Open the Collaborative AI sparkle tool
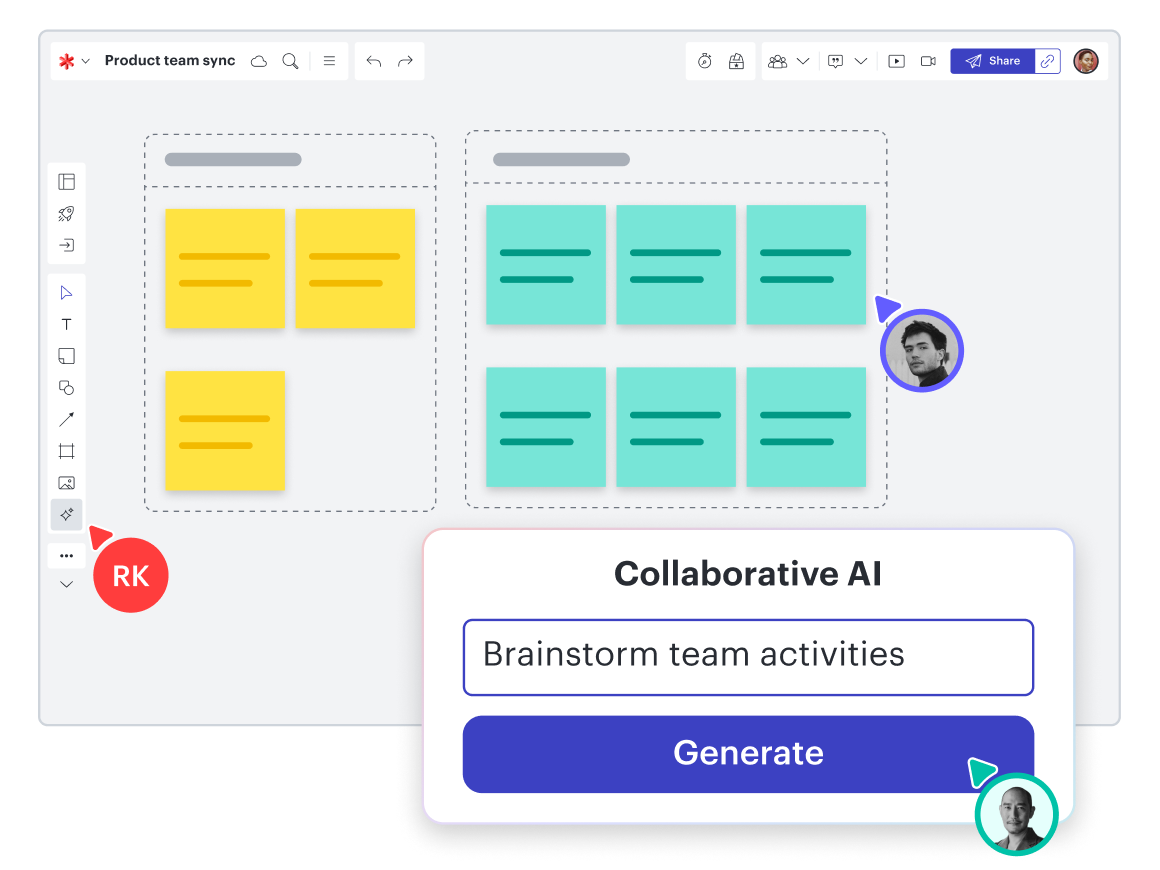1160x870 pixels. (66, 515)
